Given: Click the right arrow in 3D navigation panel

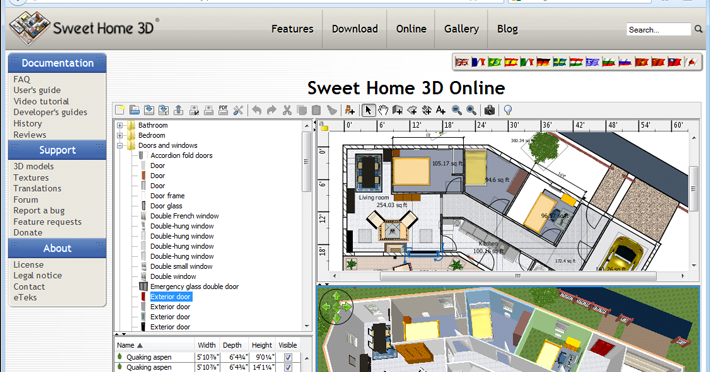Looking at the screenshot, I should point(347,307).
